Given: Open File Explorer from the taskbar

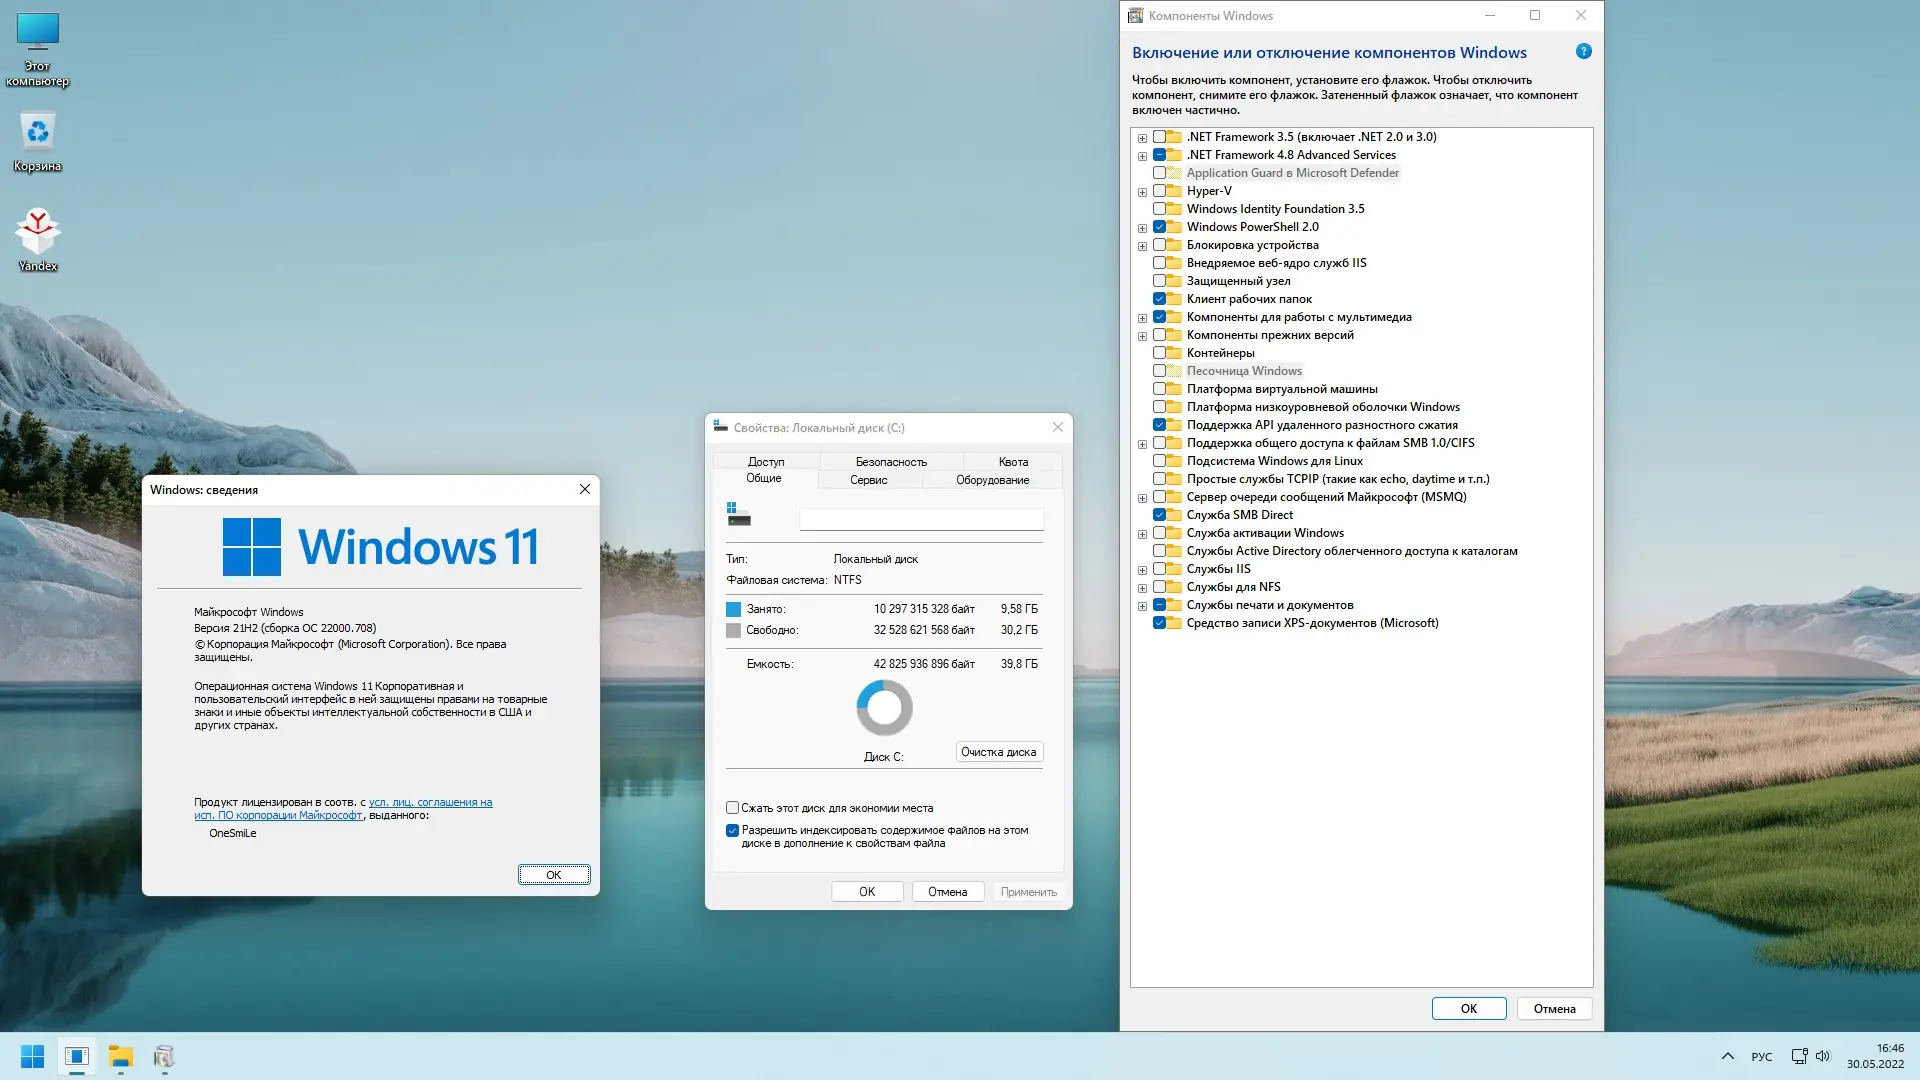Looking at the screenshot, I should coord(120,1056).
